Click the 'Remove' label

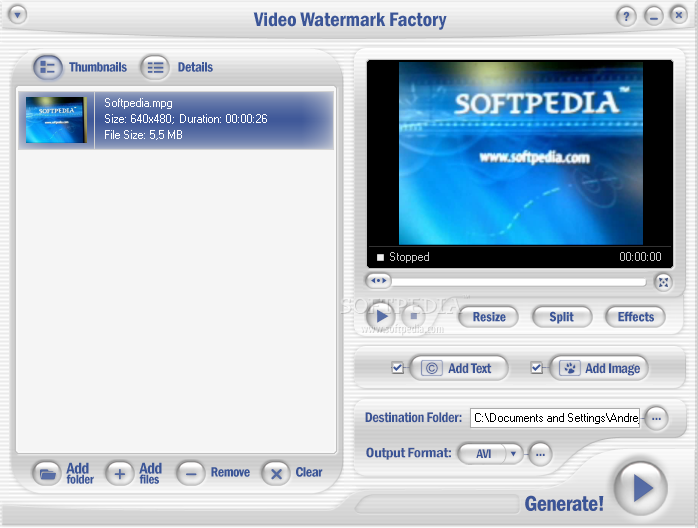[230, 472]
